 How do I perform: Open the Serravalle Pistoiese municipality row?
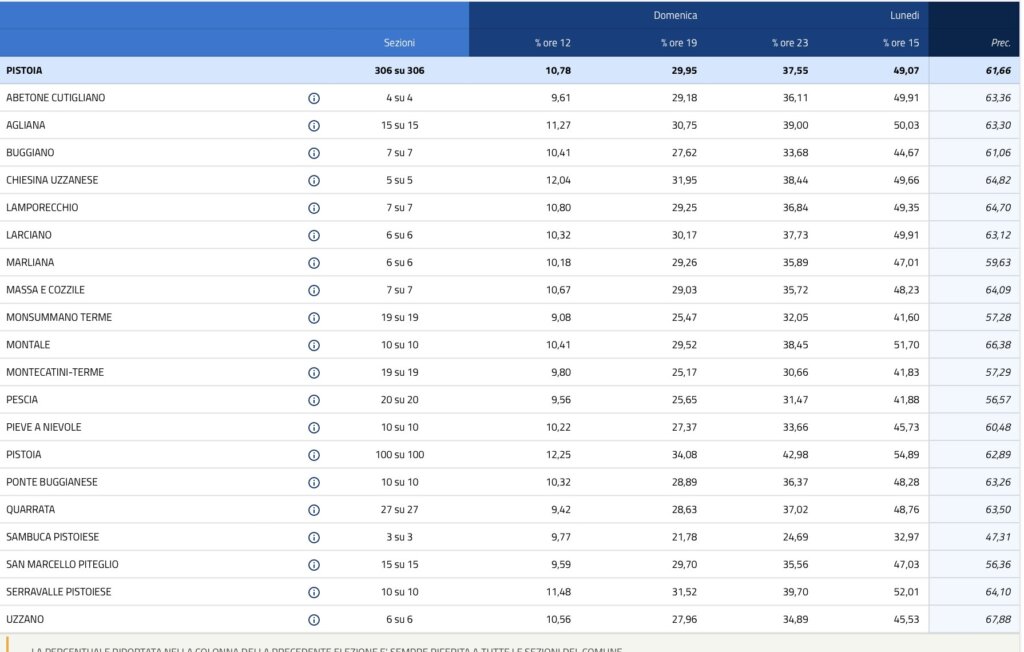59,592
